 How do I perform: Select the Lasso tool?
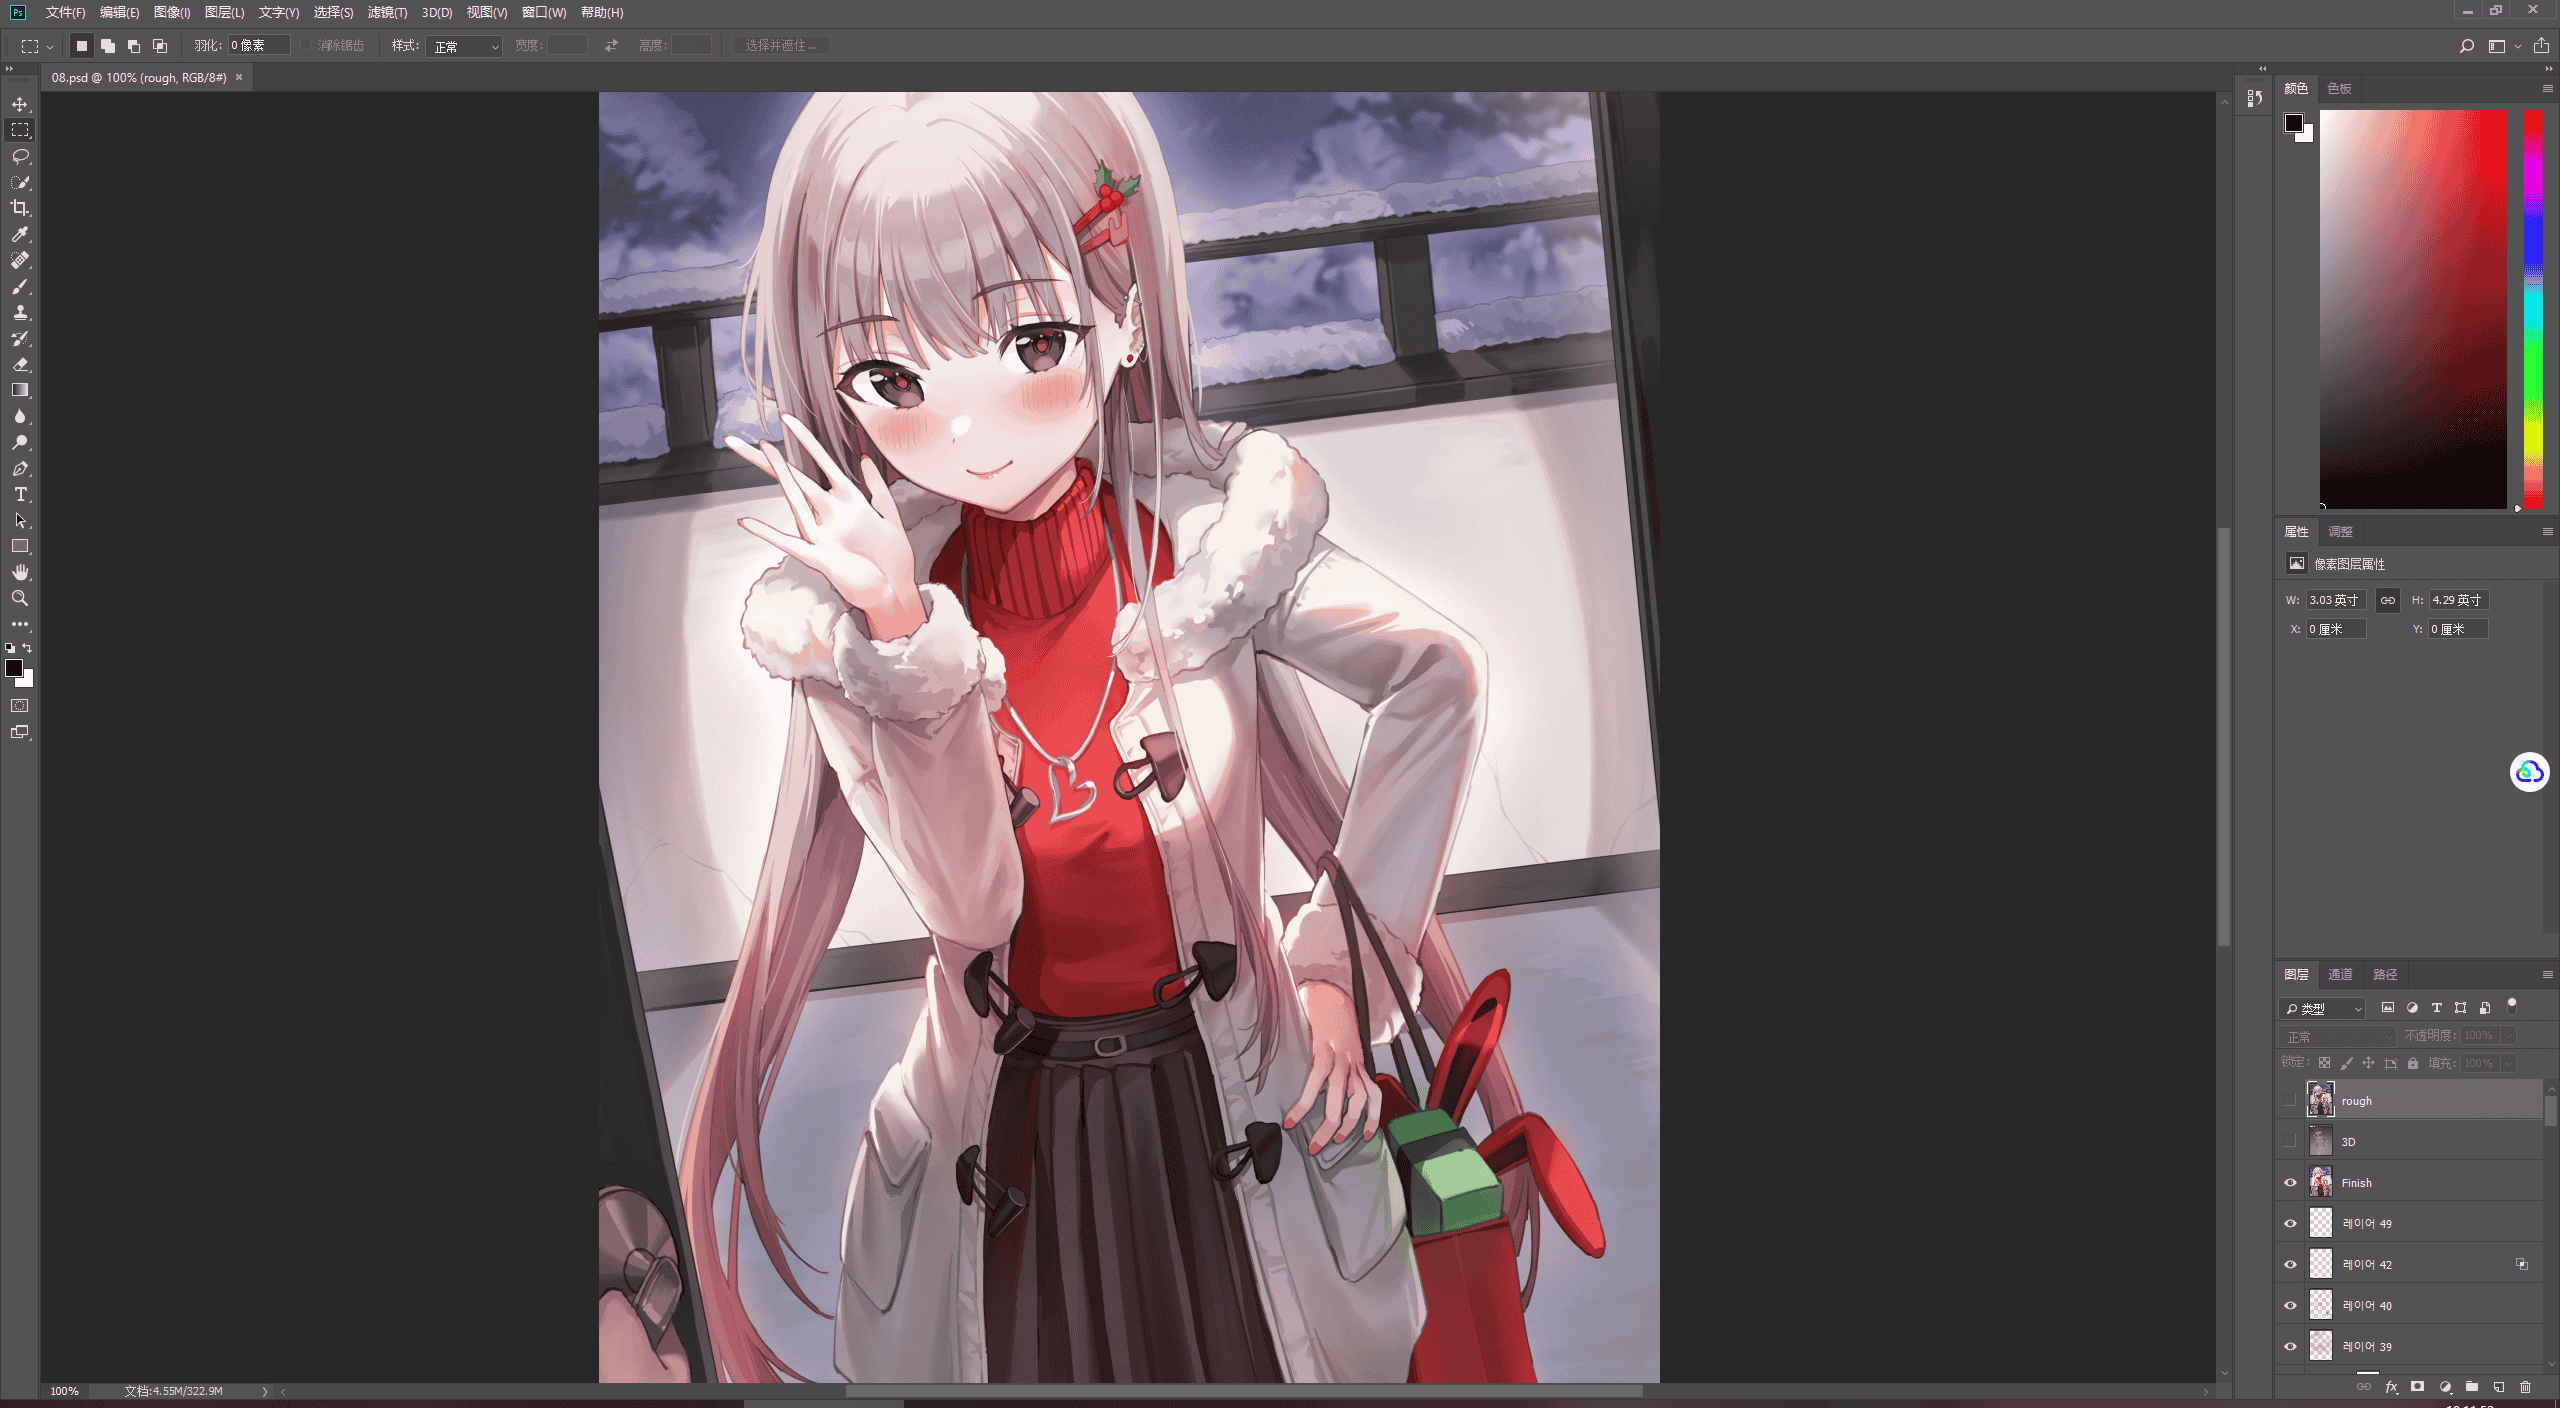coord(20,156)
